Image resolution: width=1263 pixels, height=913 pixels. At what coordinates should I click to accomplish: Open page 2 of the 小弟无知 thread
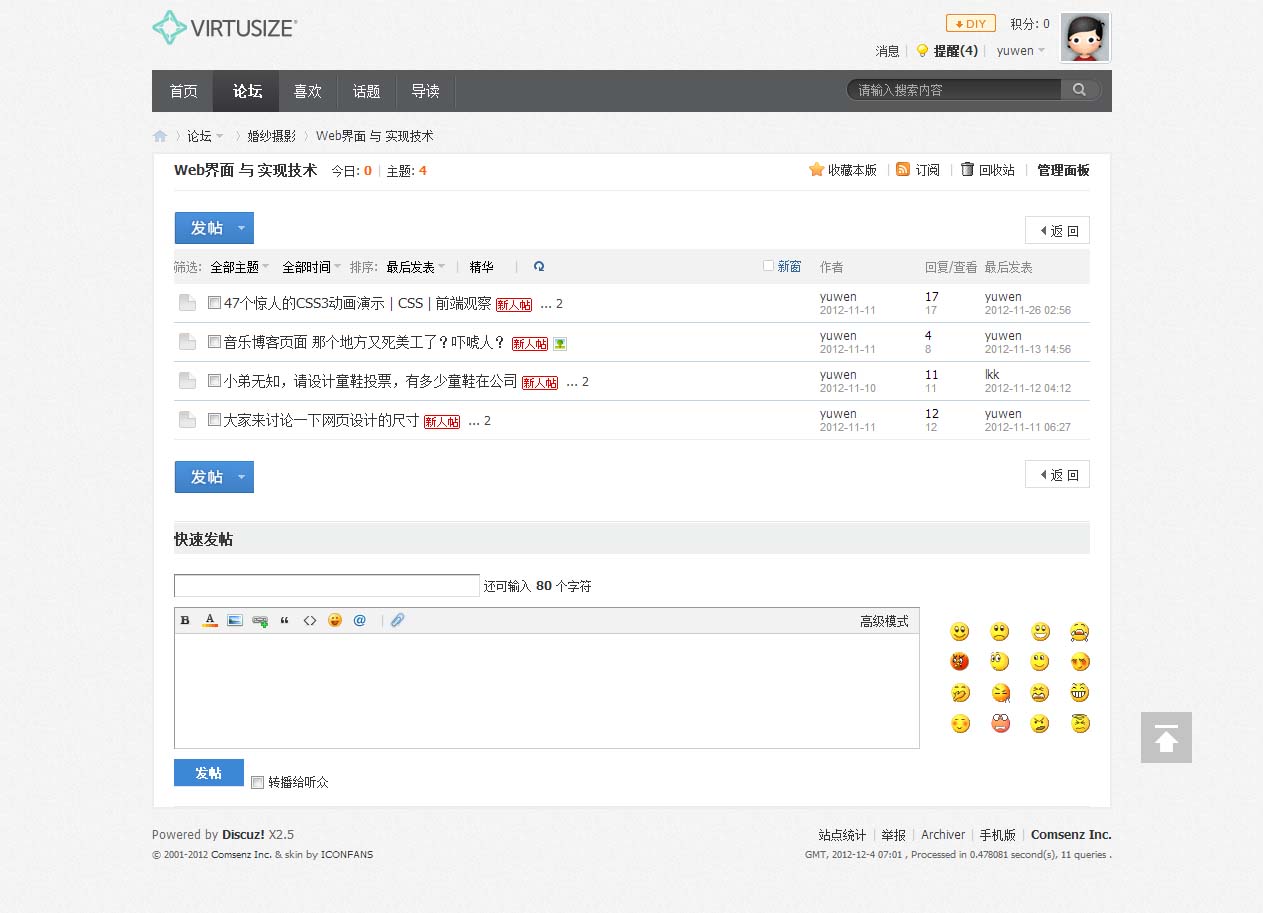(x=585, y=382)
